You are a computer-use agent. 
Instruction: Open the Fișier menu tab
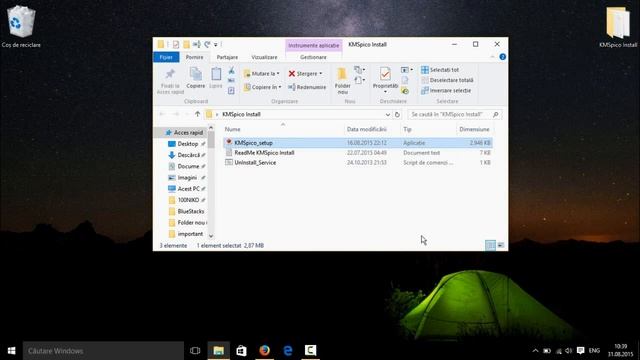166,57
